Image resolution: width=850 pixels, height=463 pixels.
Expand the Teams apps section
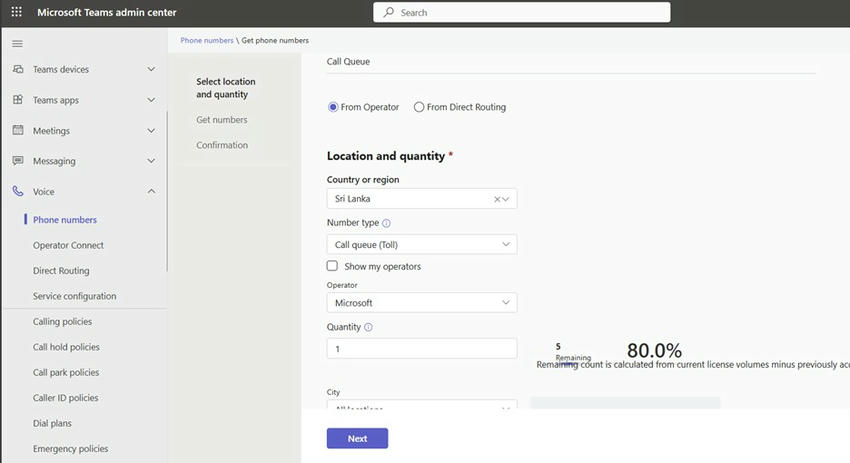click(x=151, y=100)
